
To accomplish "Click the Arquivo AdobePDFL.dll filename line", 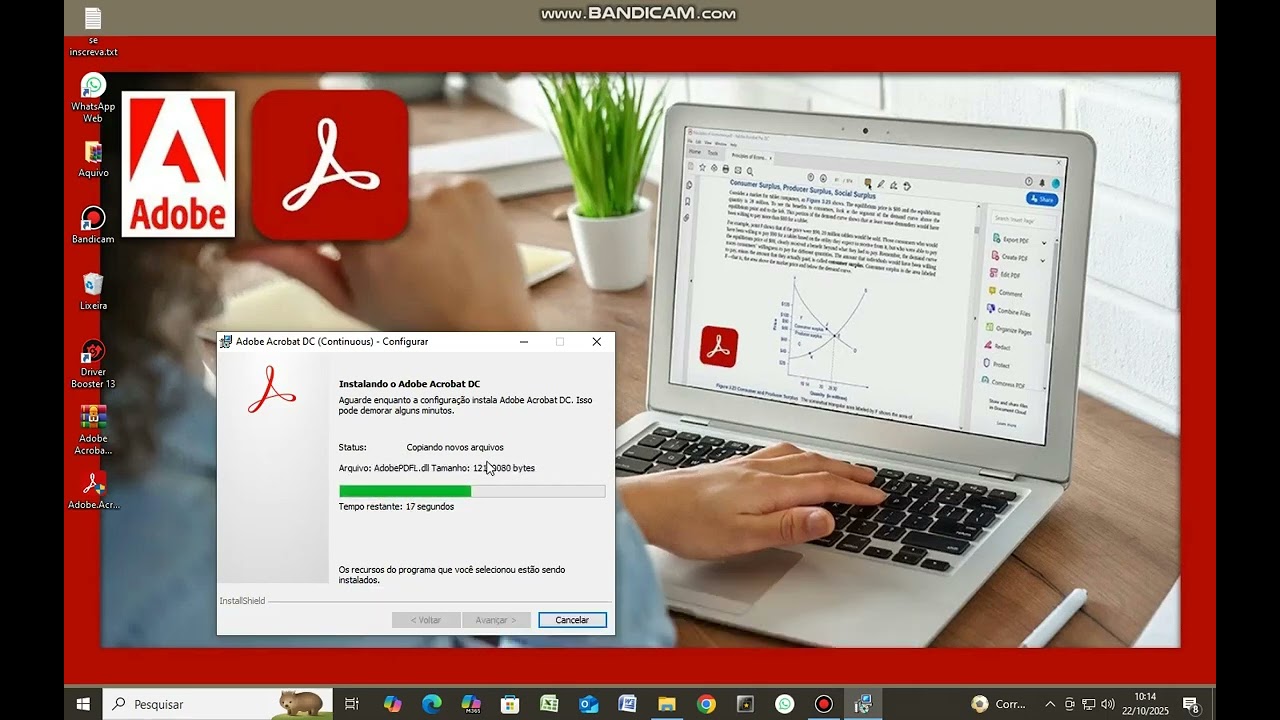I will click(x=437, y=468).
